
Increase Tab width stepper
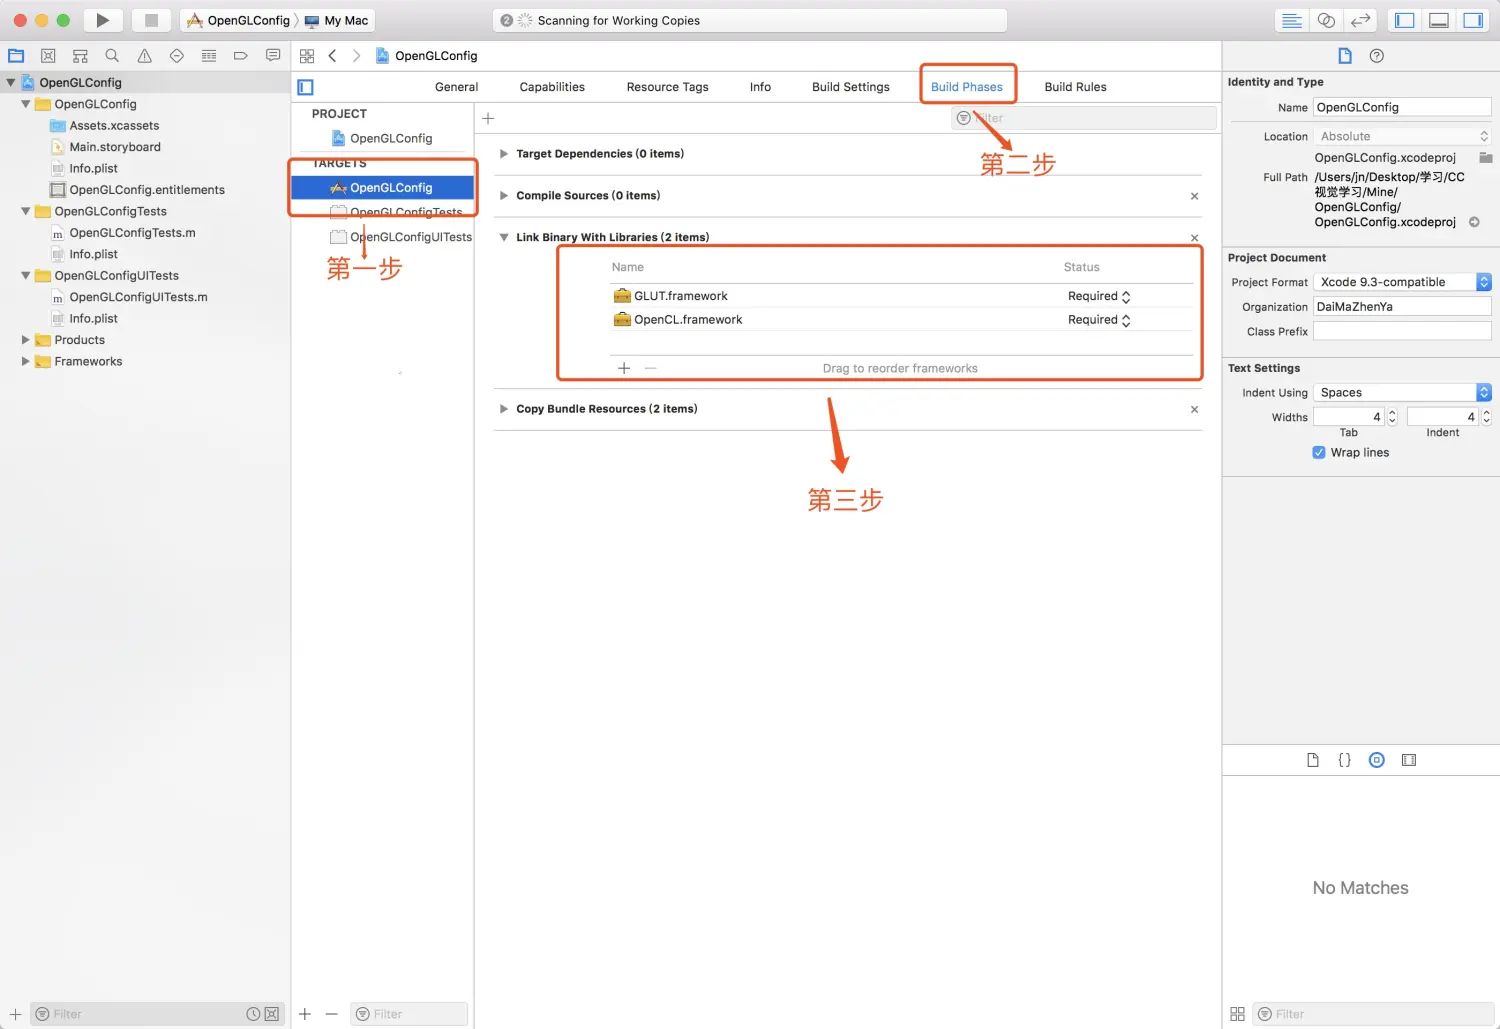[x=1392, y=413]
